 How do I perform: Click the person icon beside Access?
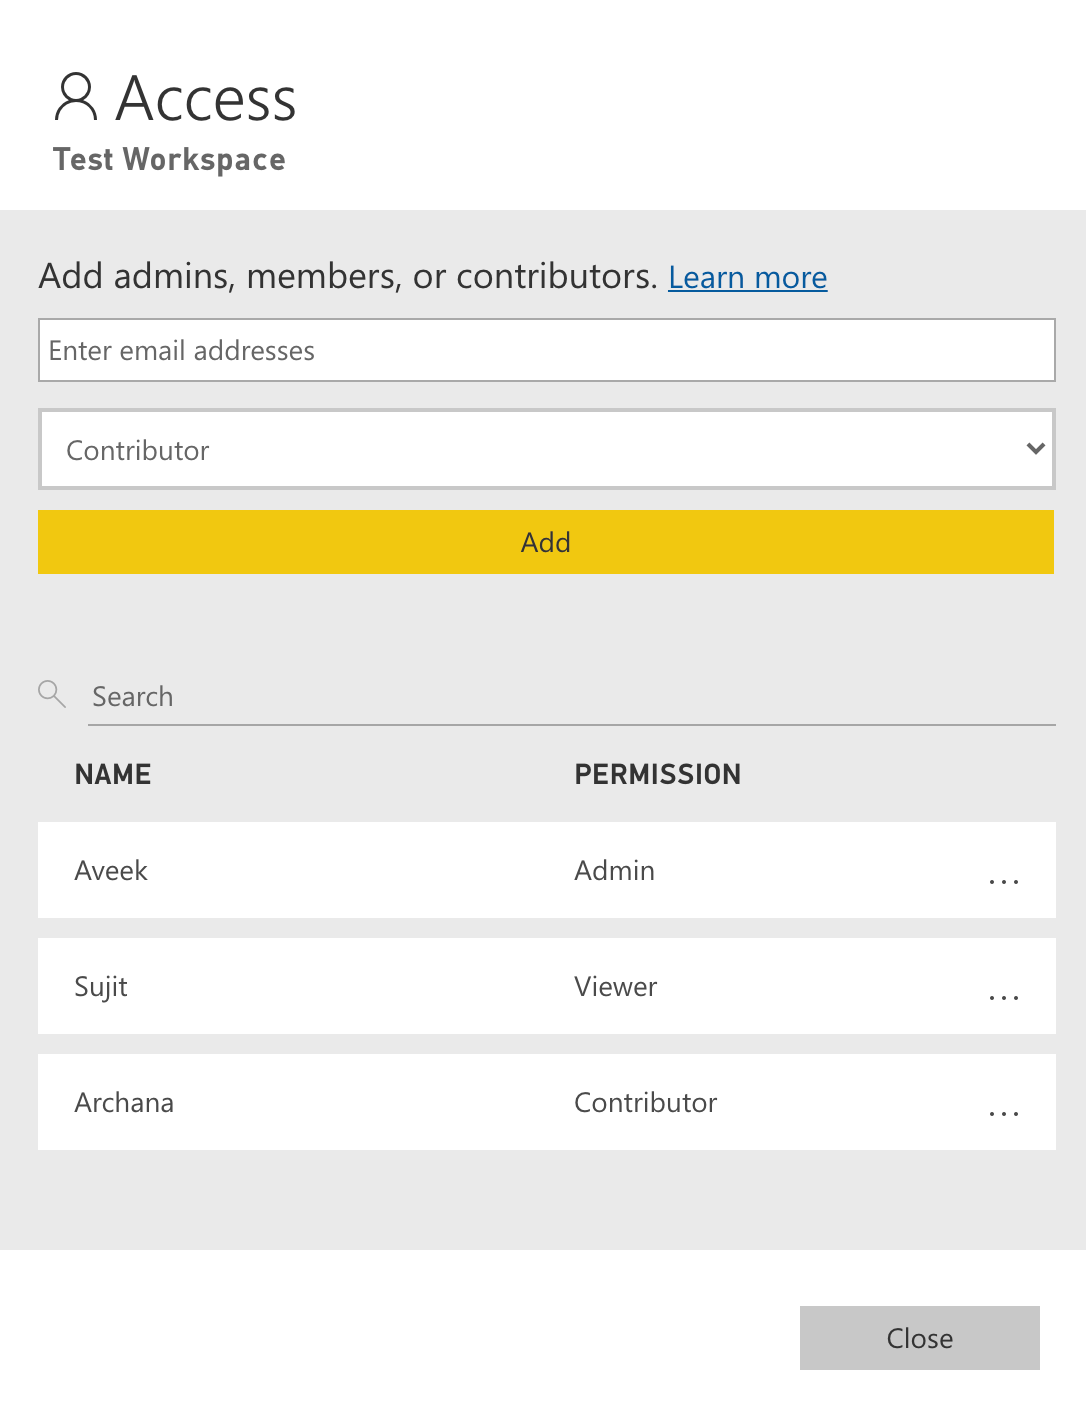(76, 97)
